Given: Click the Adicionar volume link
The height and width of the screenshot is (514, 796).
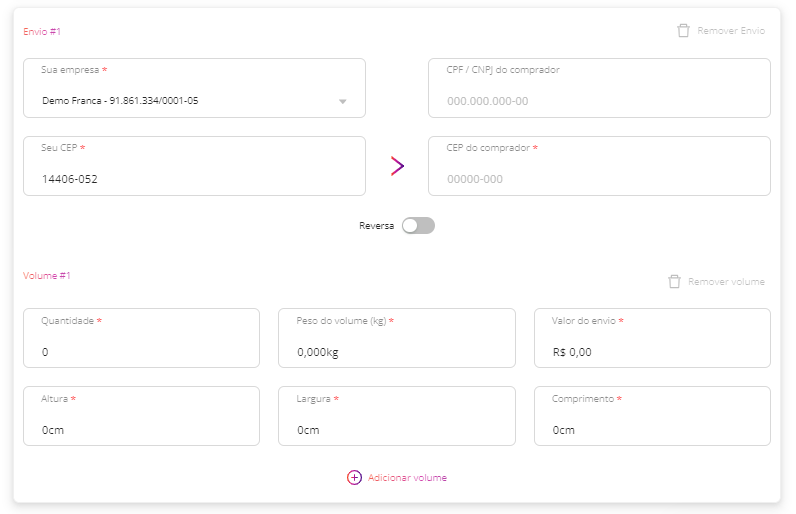Looking at the screenshot, I should (407, 477).
